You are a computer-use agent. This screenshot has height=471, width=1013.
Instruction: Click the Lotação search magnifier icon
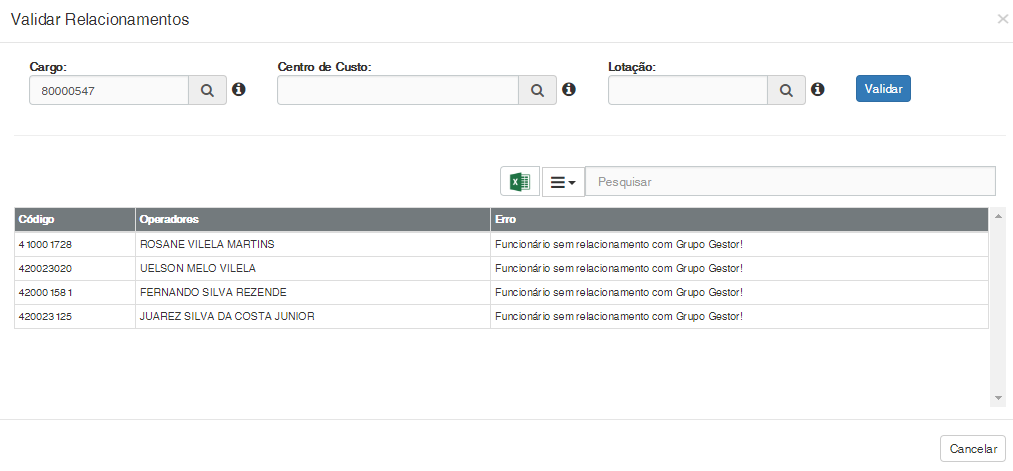point(786,90)
